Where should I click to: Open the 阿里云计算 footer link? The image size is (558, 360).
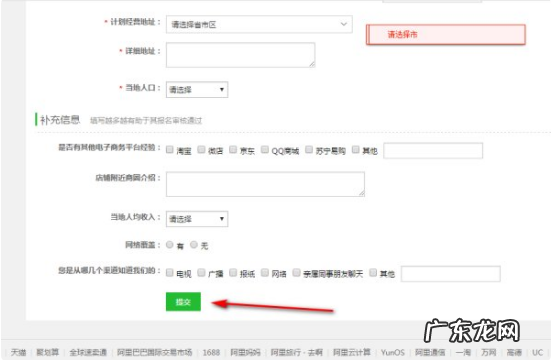(x=352, y=352)
